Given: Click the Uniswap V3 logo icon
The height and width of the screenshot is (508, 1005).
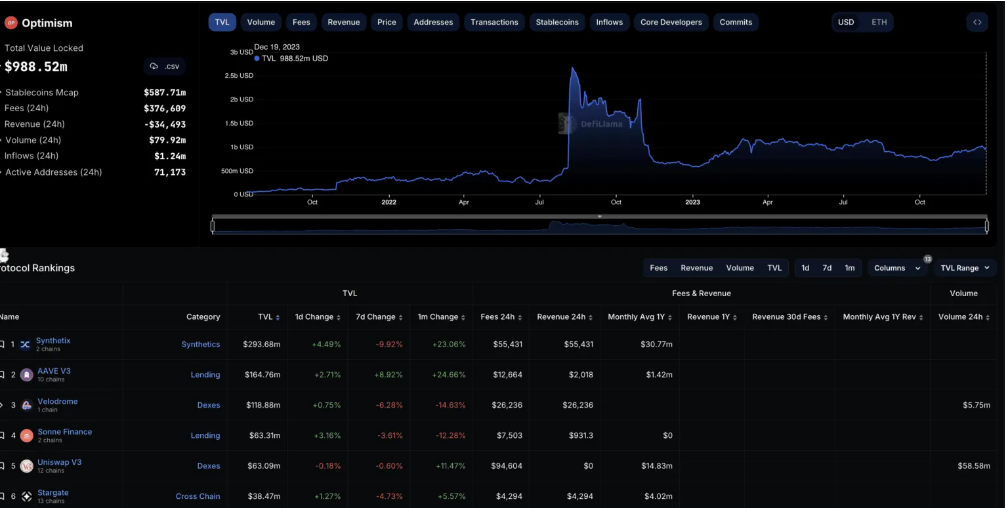Looking at the screenshot, I should tap(26, 466).
